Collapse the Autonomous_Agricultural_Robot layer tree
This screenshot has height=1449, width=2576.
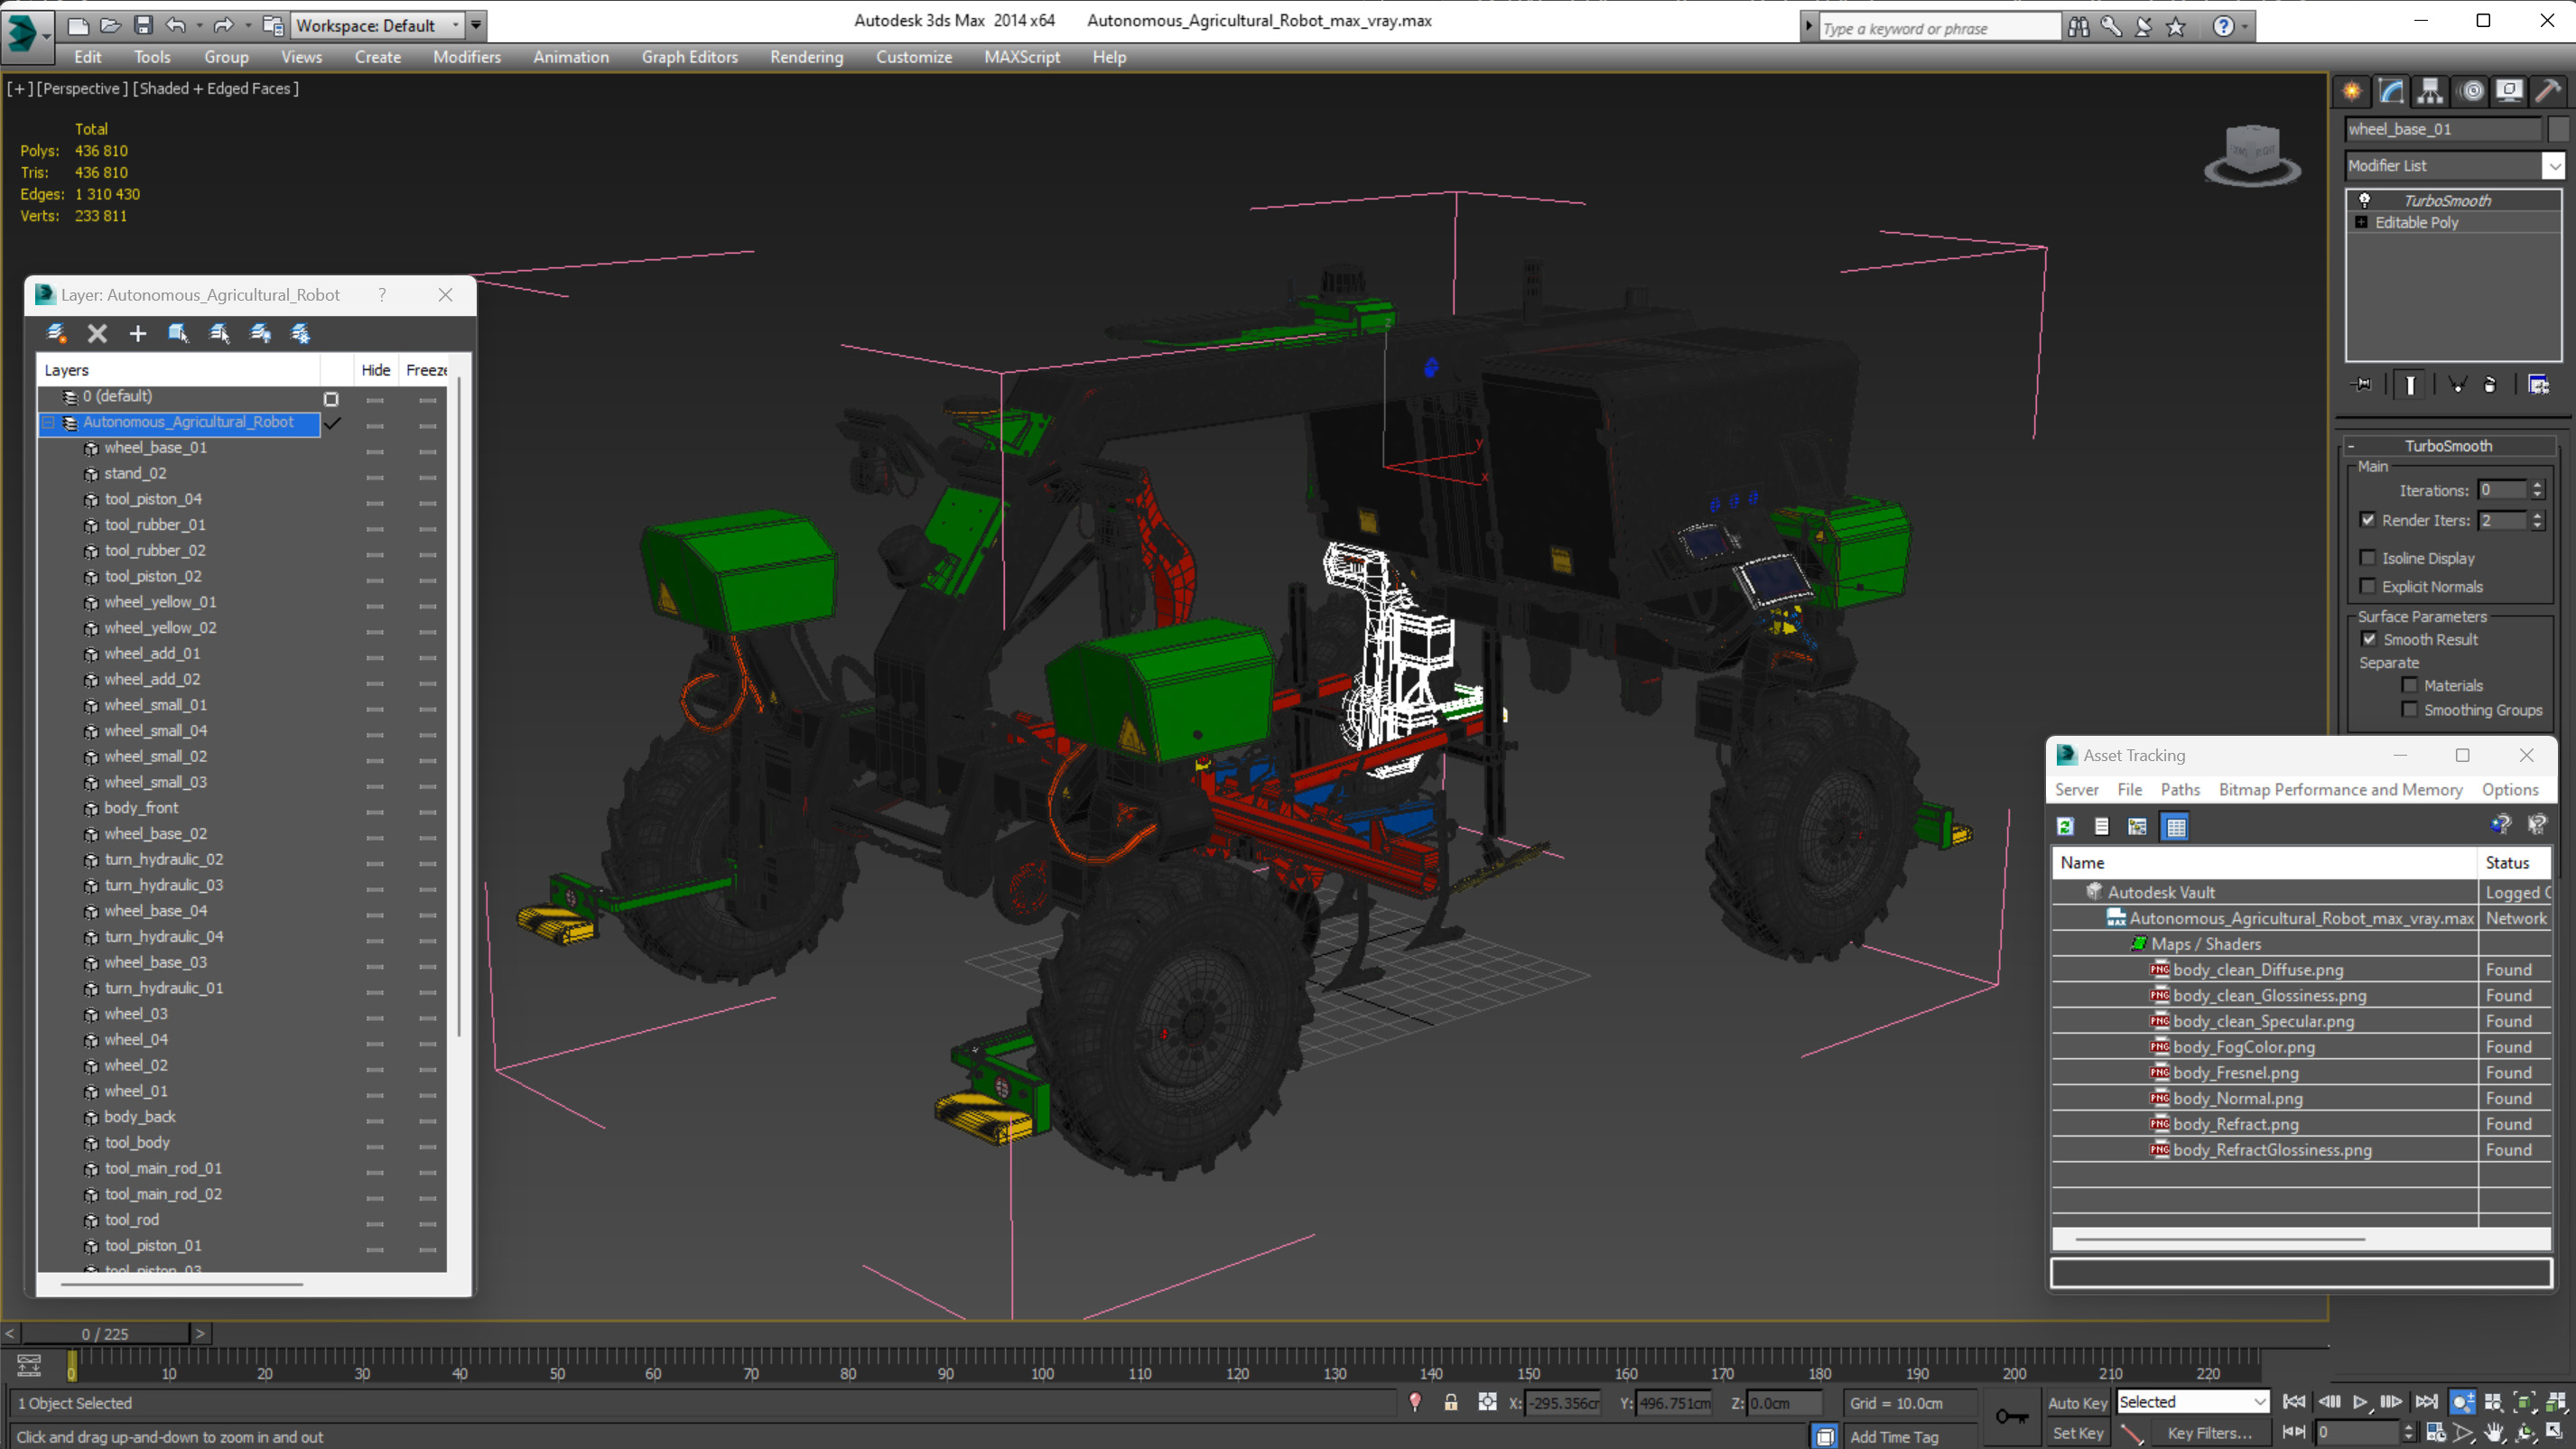click(47, 422)
